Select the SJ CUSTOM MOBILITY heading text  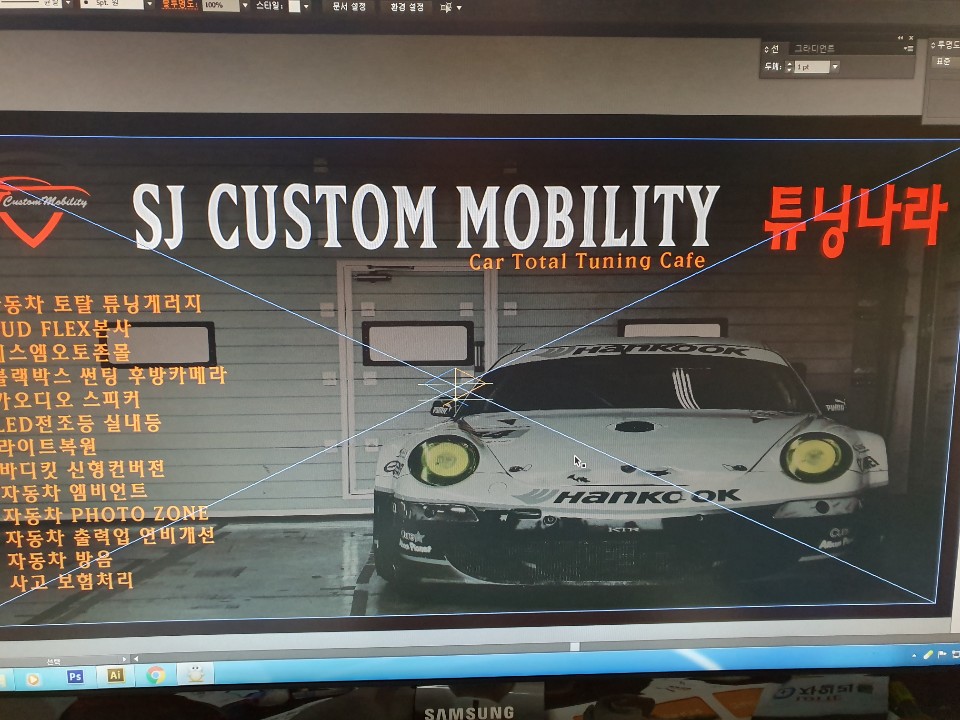click(x=426, y=217)
